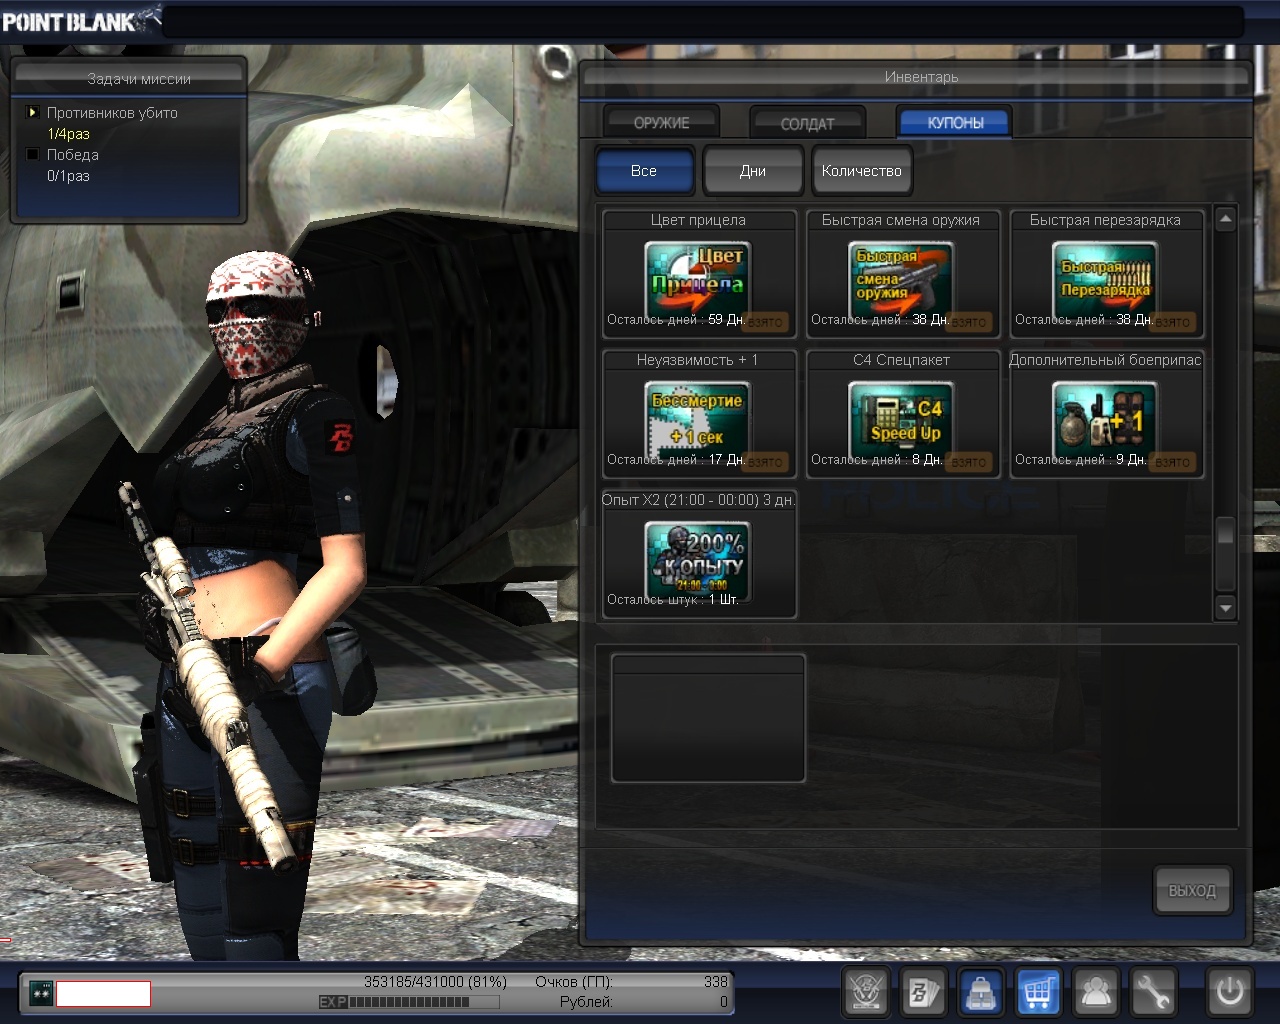The width and height of the screenshot is (1280, 1024).
Task: Click the inventory scrollbar up arrow
Action: (1225, 219)
